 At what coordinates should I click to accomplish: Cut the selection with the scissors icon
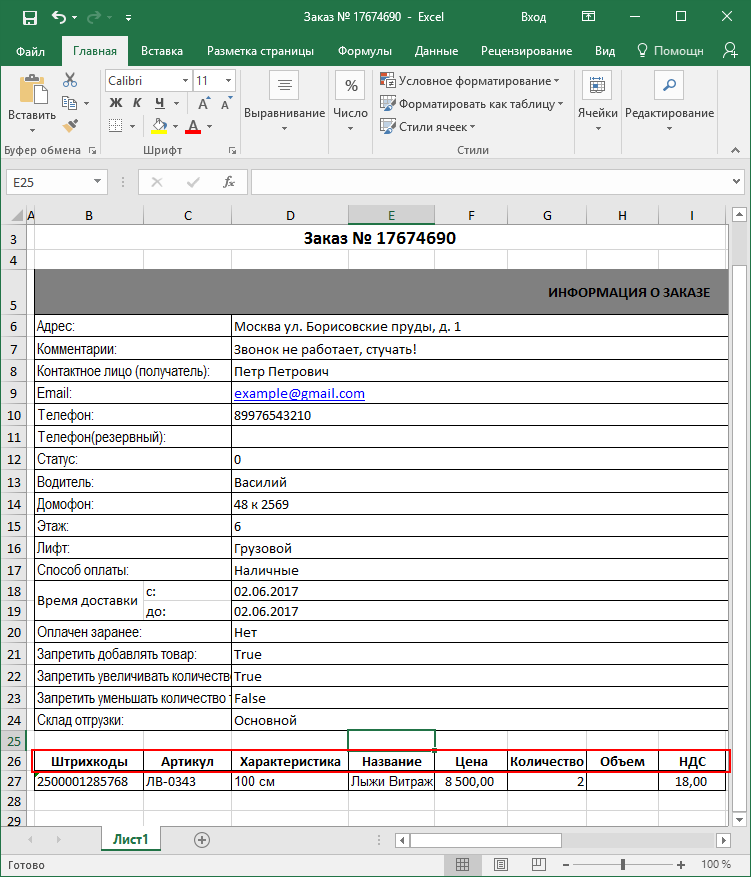click(70, 80)
